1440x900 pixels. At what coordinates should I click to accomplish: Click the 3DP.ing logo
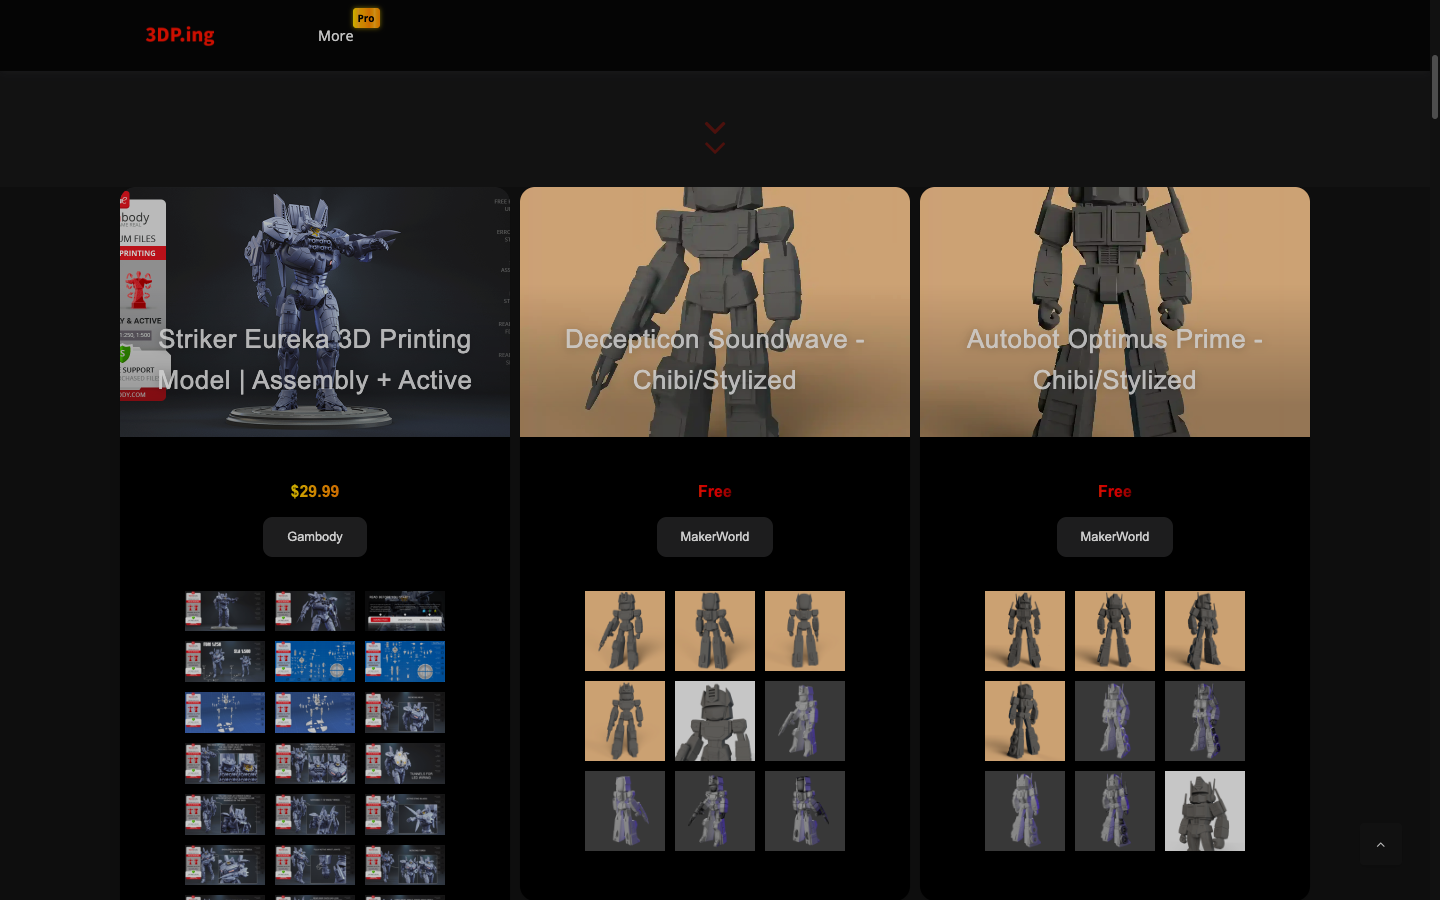(x=180, y=35)
